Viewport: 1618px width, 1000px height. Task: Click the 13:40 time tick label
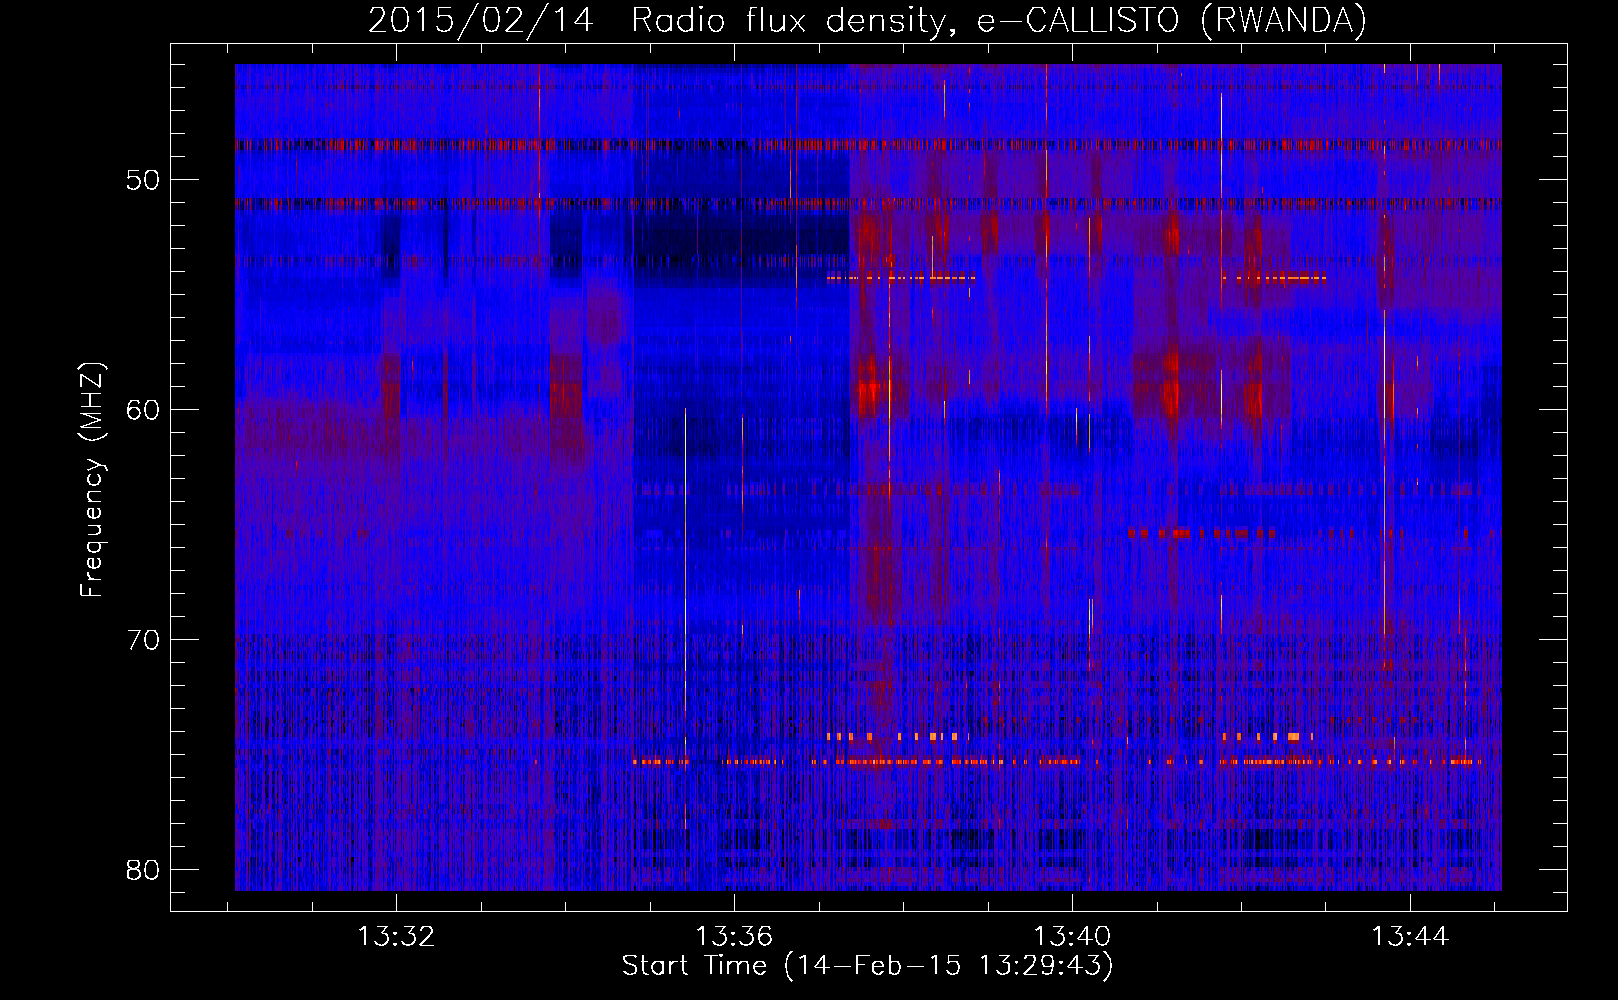tap(1072, 937)
